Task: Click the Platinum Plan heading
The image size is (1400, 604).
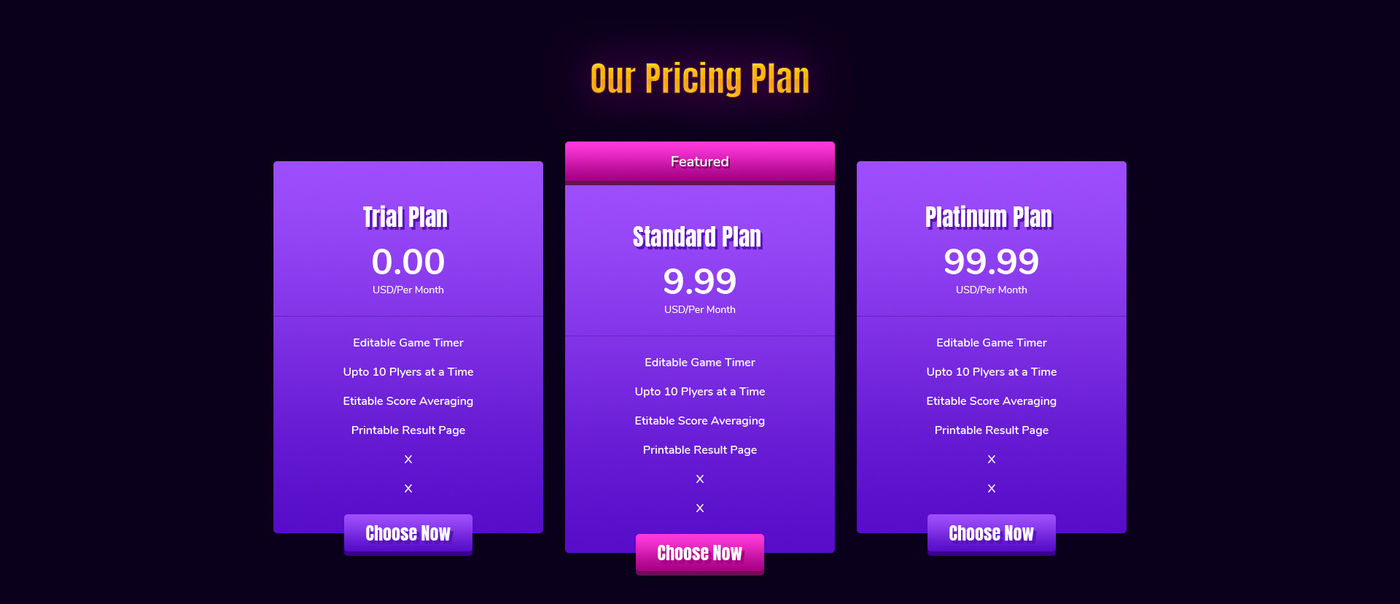Action: [989, 217]
